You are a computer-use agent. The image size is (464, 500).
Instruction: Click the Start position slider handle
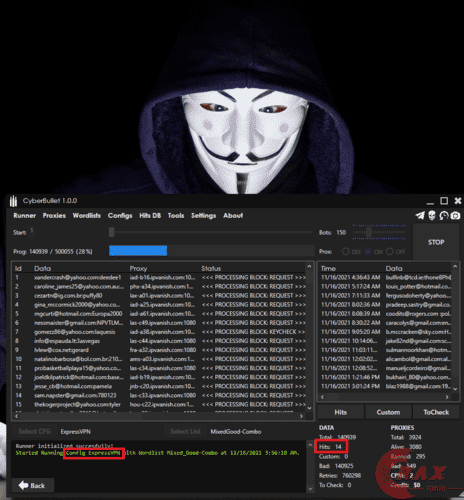tap(112, 232)
